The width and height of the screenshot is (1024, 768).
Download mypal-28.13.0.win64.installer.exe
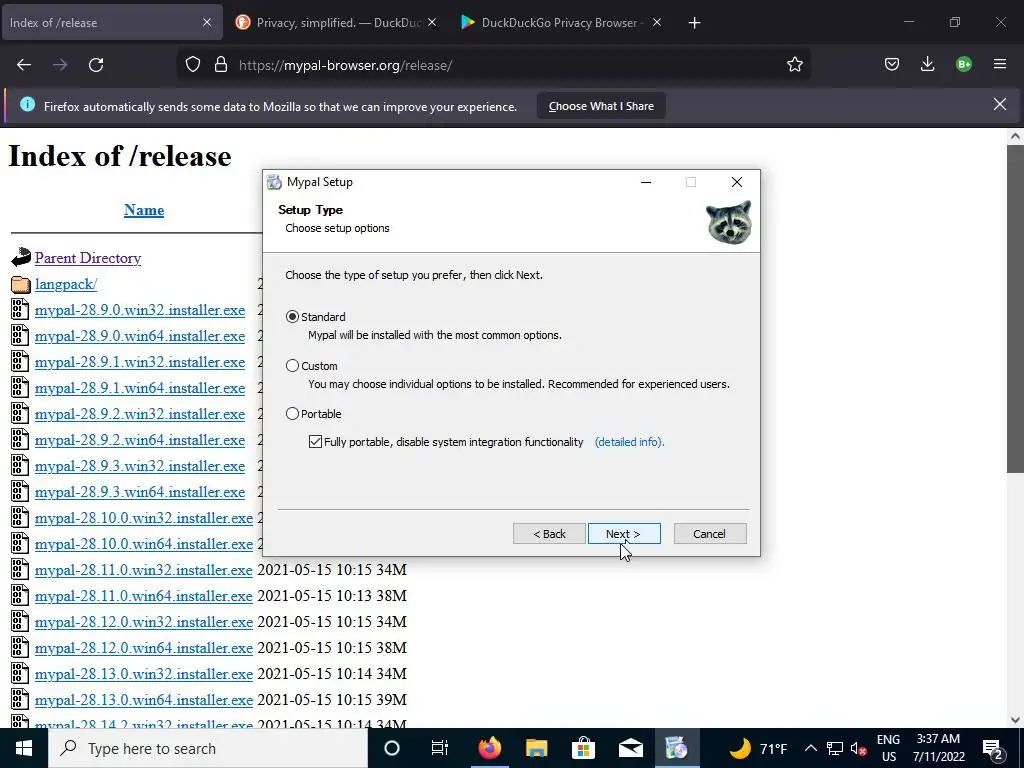click(144, 700)
